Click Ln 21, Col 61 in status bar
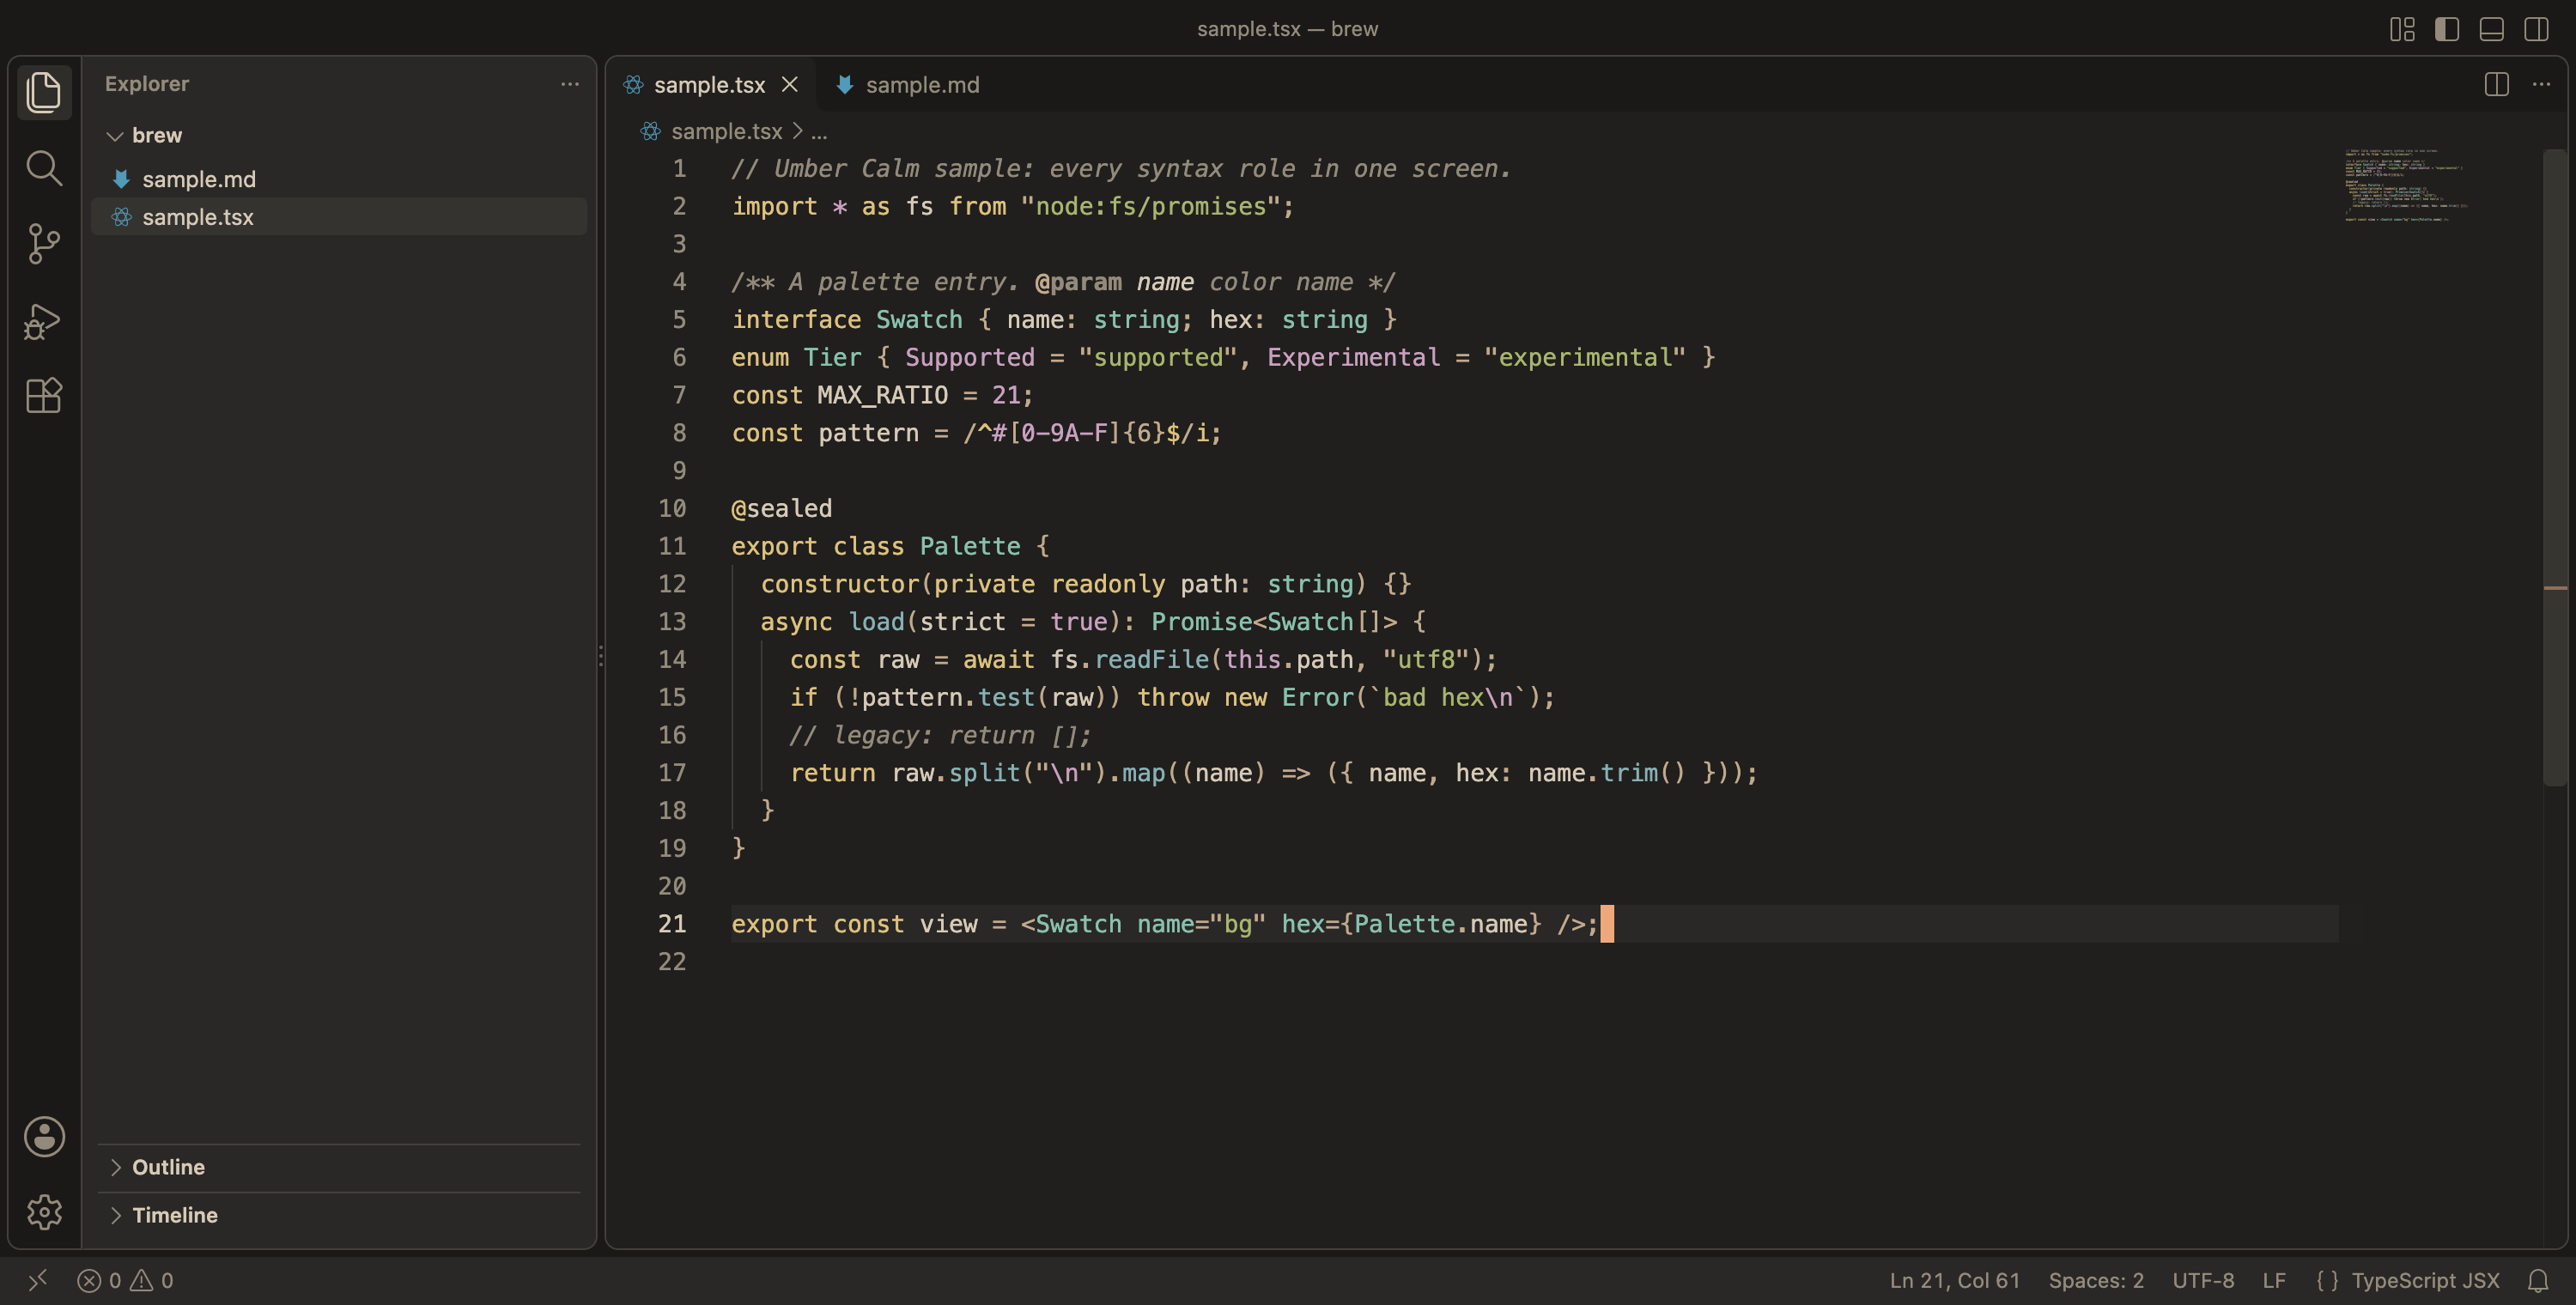Image resolution: width=2576 pixels, height=1305 pixels. [1954, 1280]
